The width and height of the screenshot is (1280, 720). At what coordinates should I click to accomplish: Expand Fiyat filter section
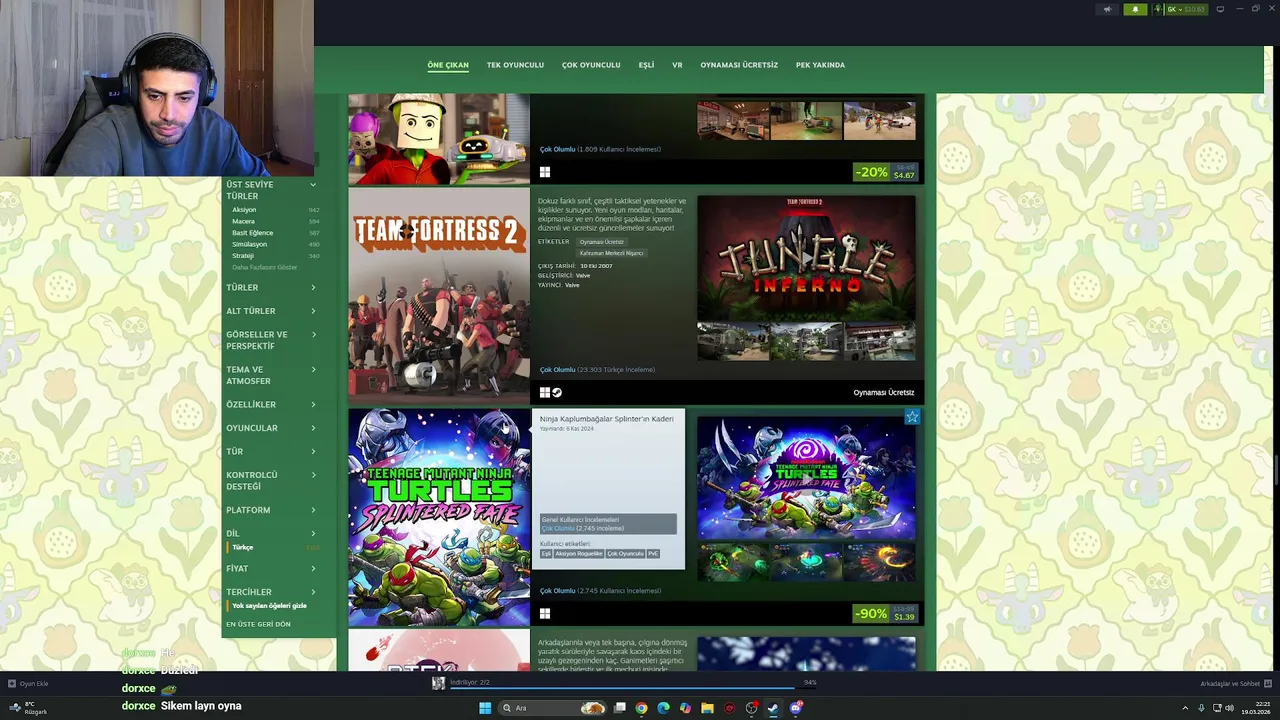pos(270,569)
